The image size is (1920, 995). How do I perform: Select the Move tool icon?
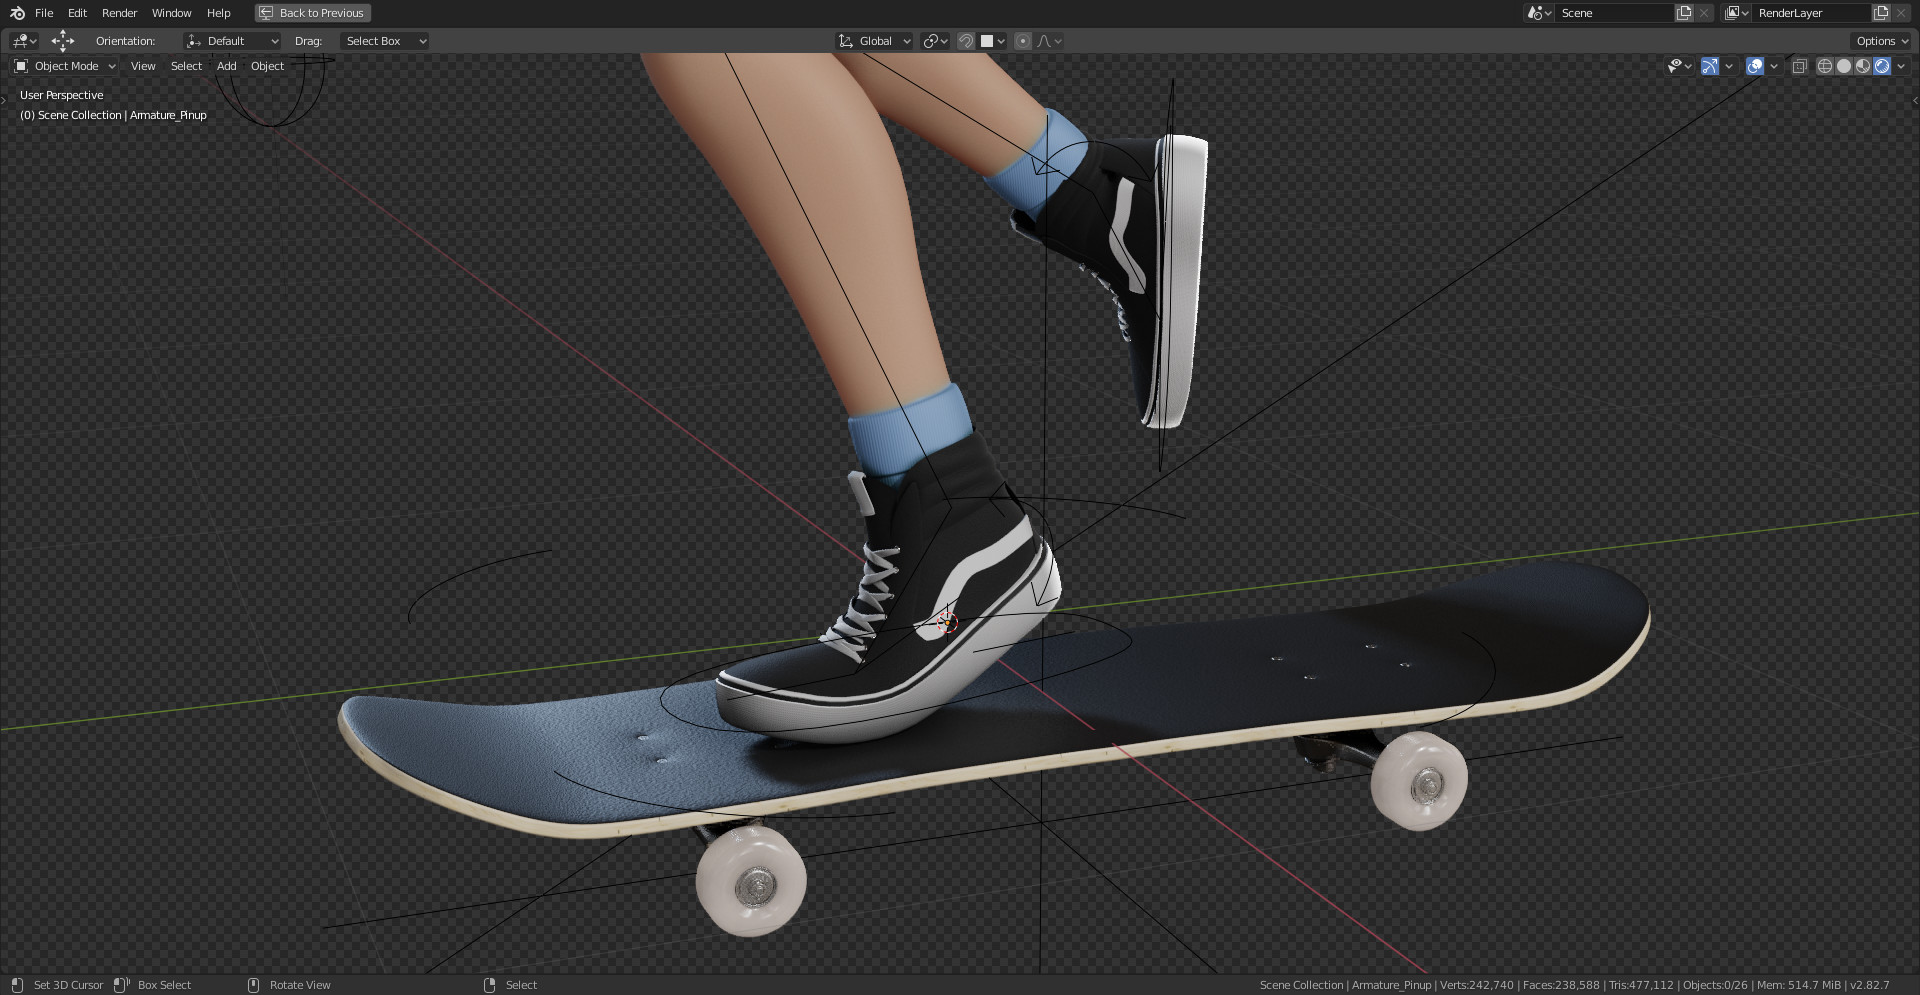63,41
